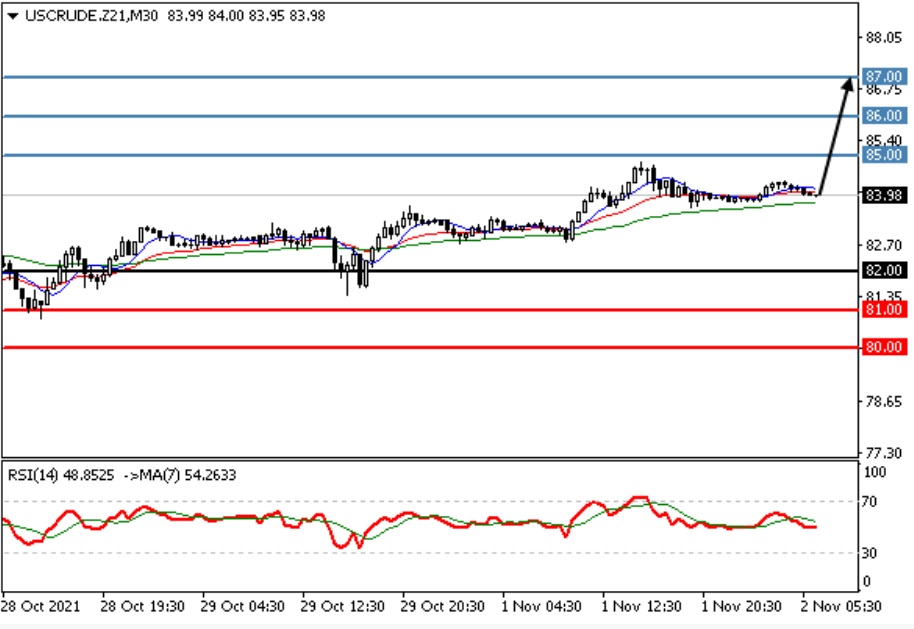Select OHLC values 83.99 84.00 83.95 83.98
This screenshot has width=914, height=629.
pyautogui.click(x=247, y=16)
